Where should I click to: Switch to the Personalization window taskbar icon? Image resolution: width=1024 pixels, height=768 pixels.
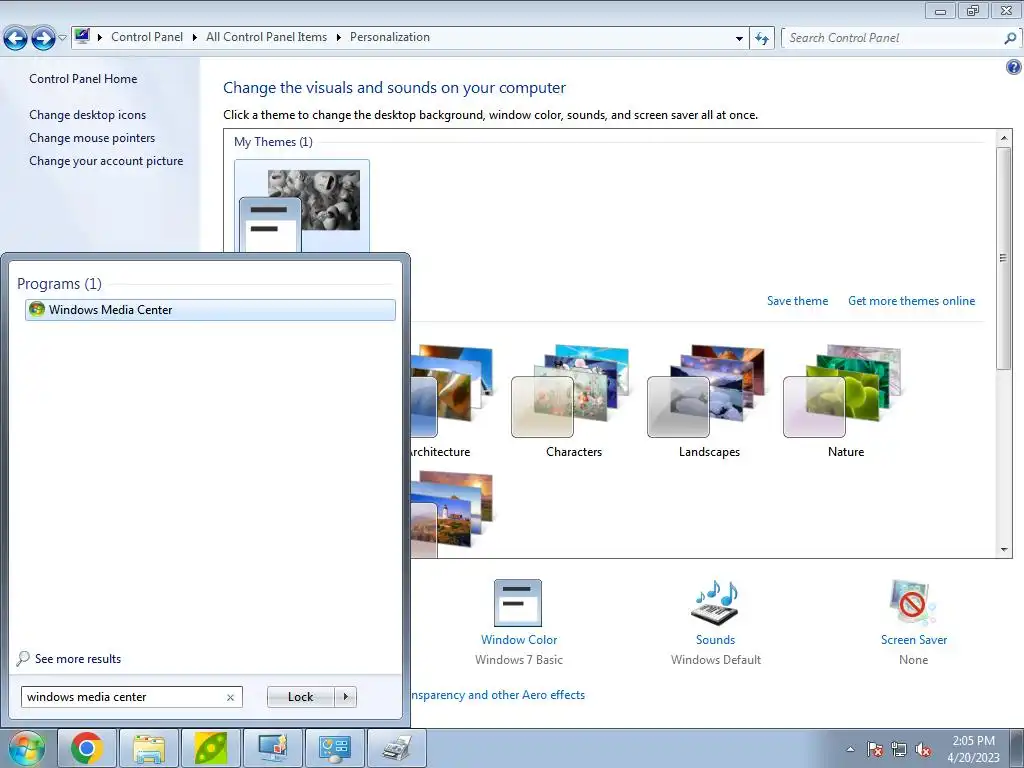point(272,748)
